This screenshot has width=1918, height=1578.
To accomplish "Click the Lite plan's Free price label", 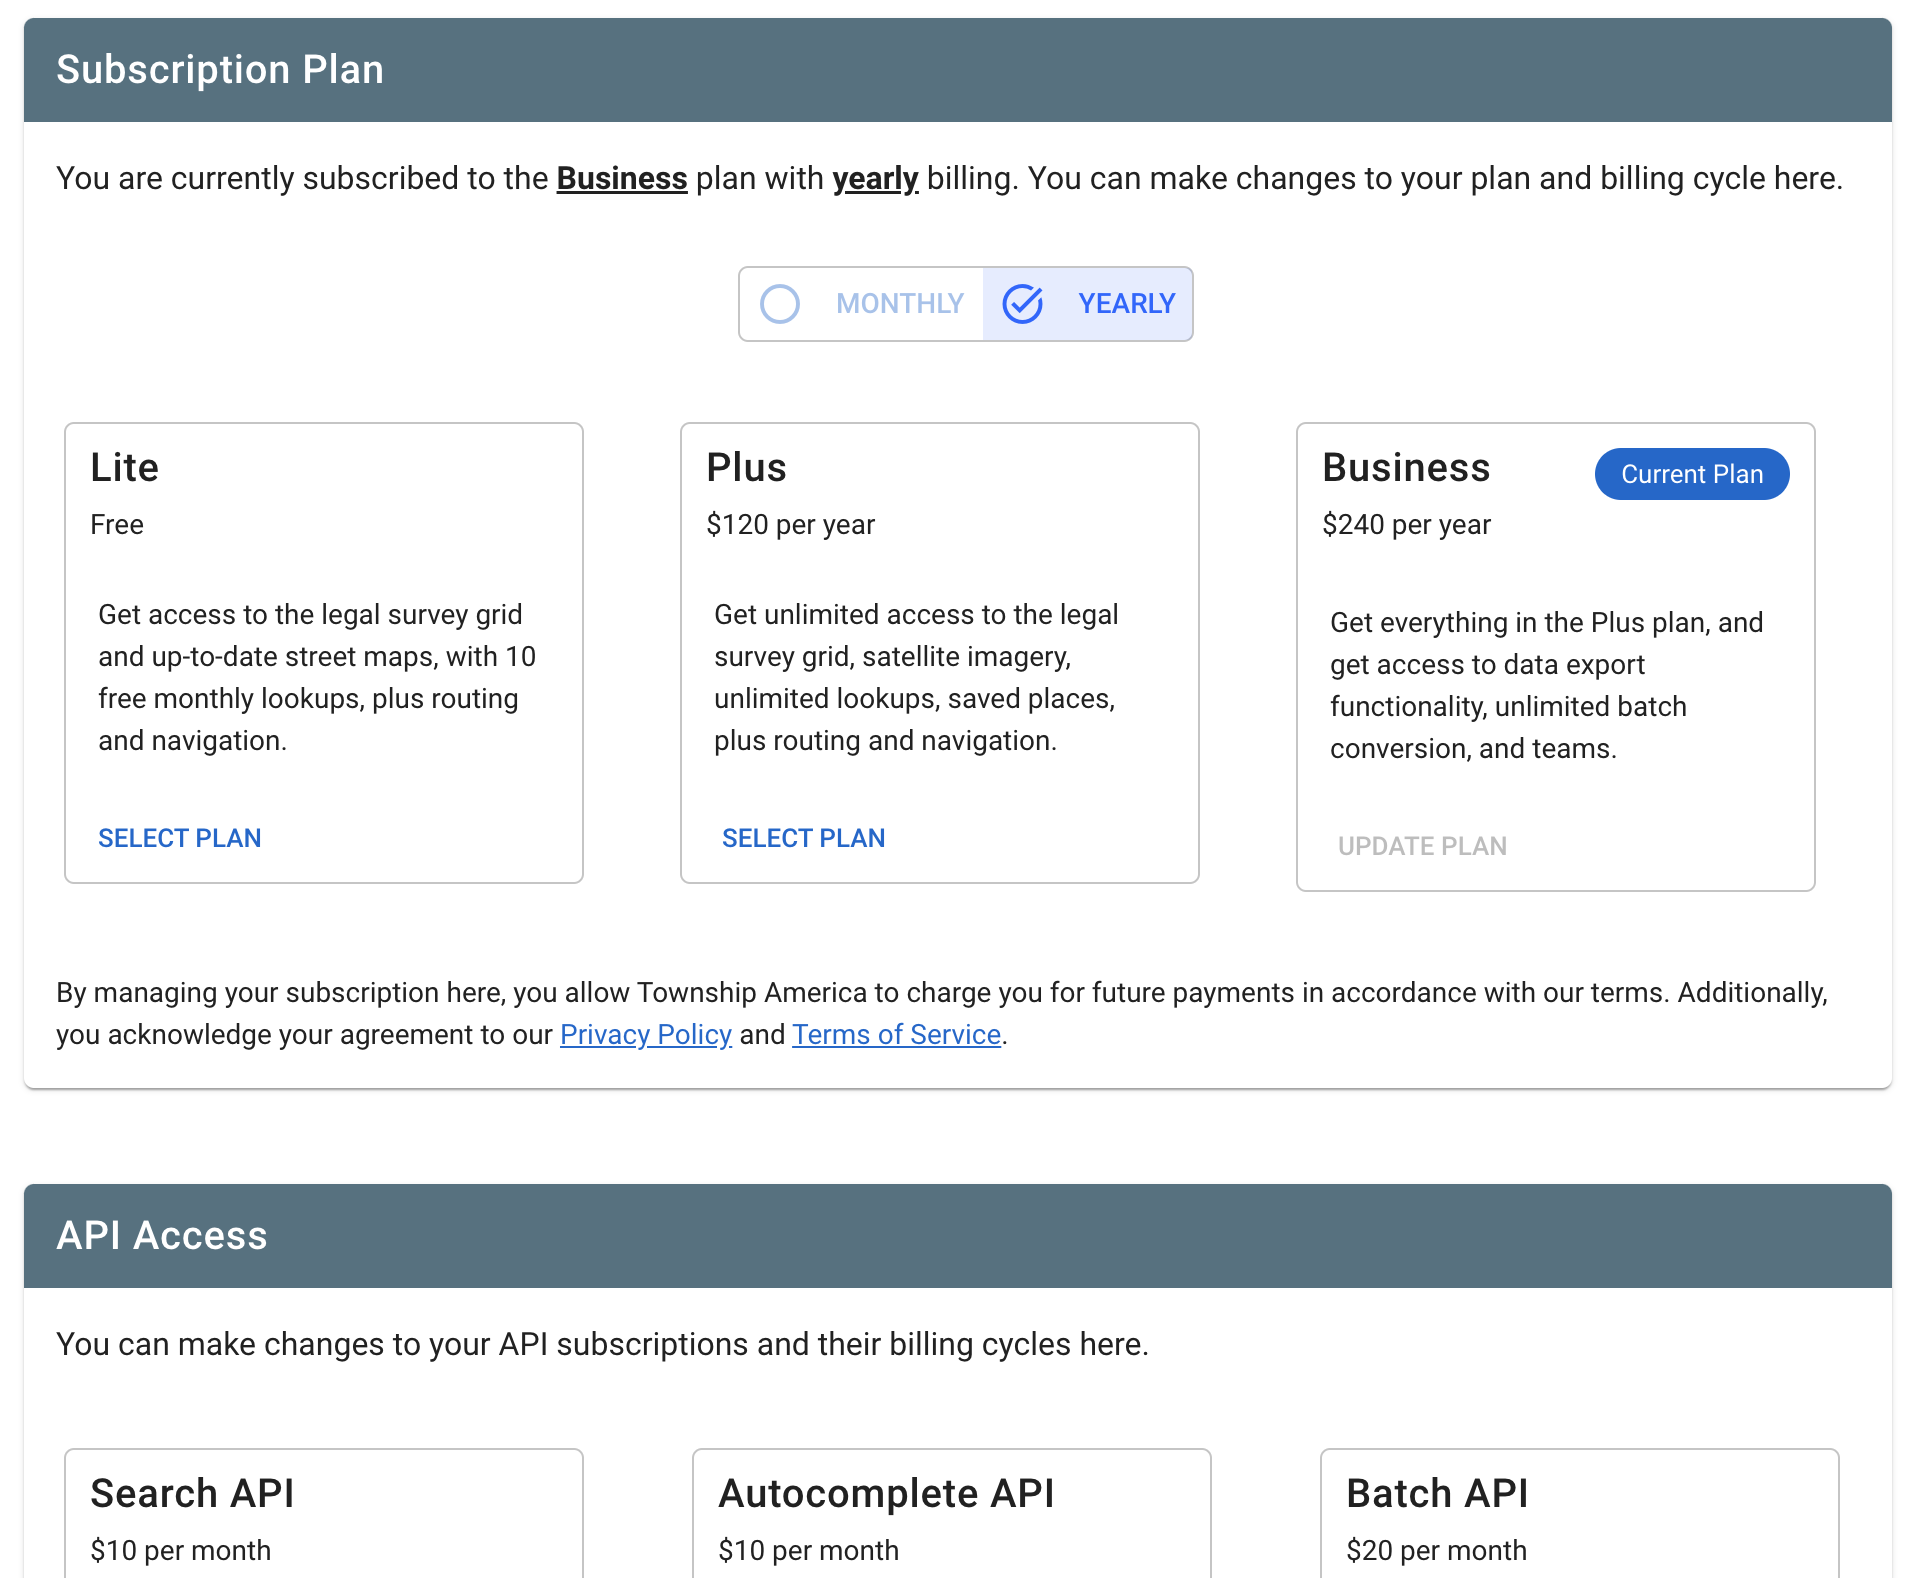I will (117, 525).
